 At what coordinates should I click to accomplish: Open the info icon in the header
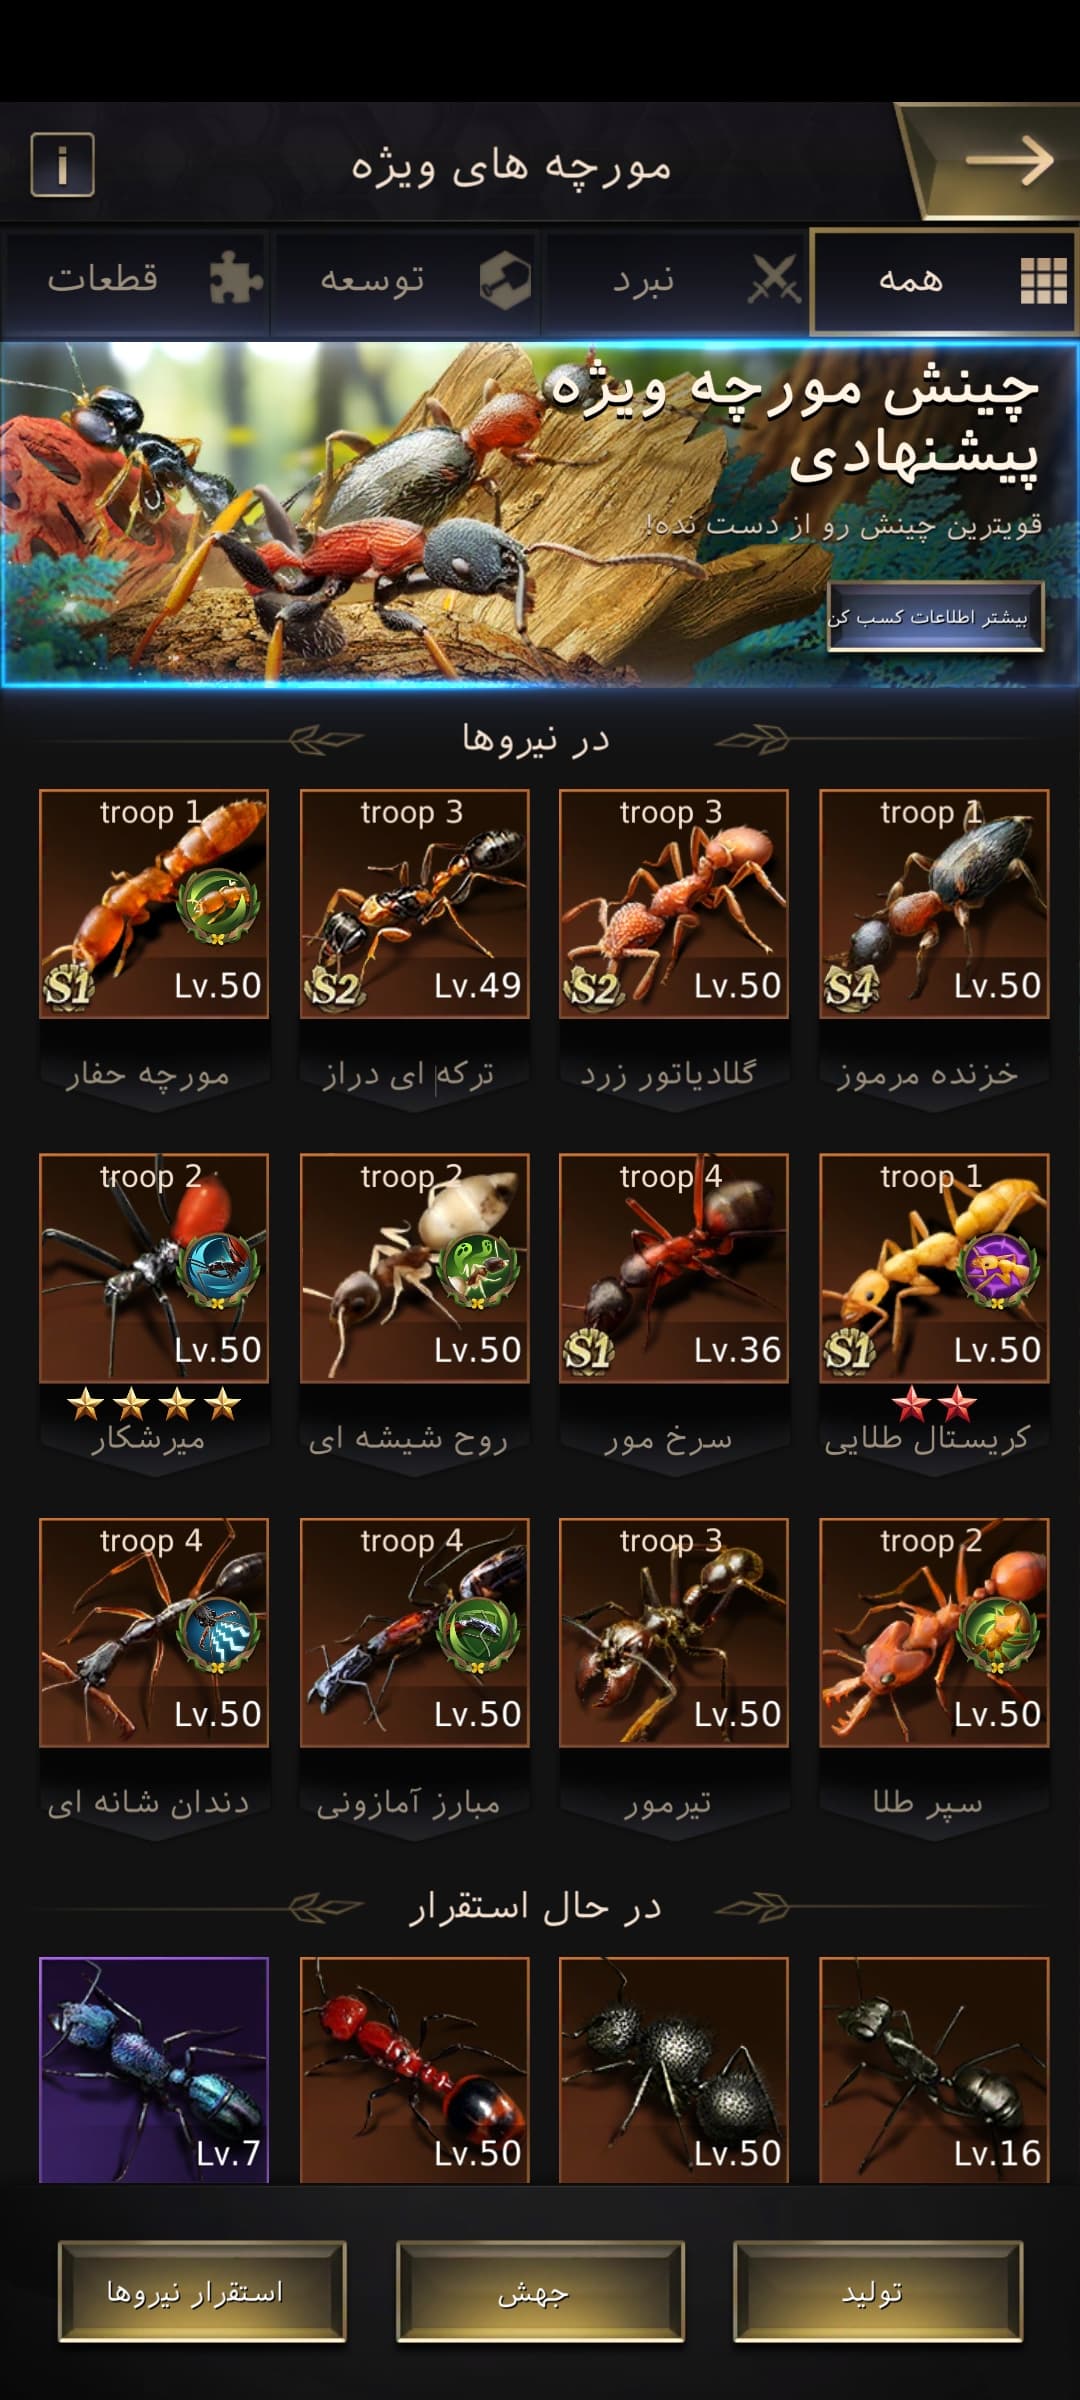62,165
